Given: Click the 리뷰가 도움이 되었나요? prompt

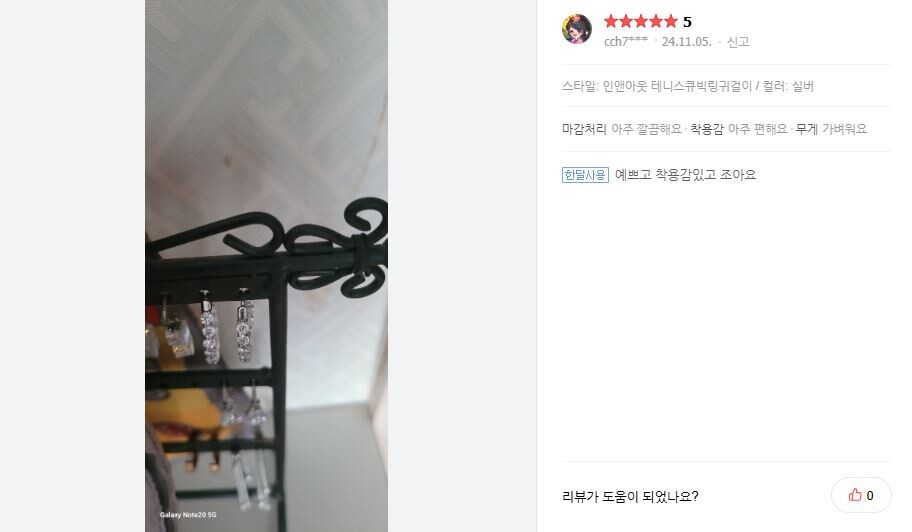Looking at the screenshot, I should pyautogui.click(x=630, y=496).
